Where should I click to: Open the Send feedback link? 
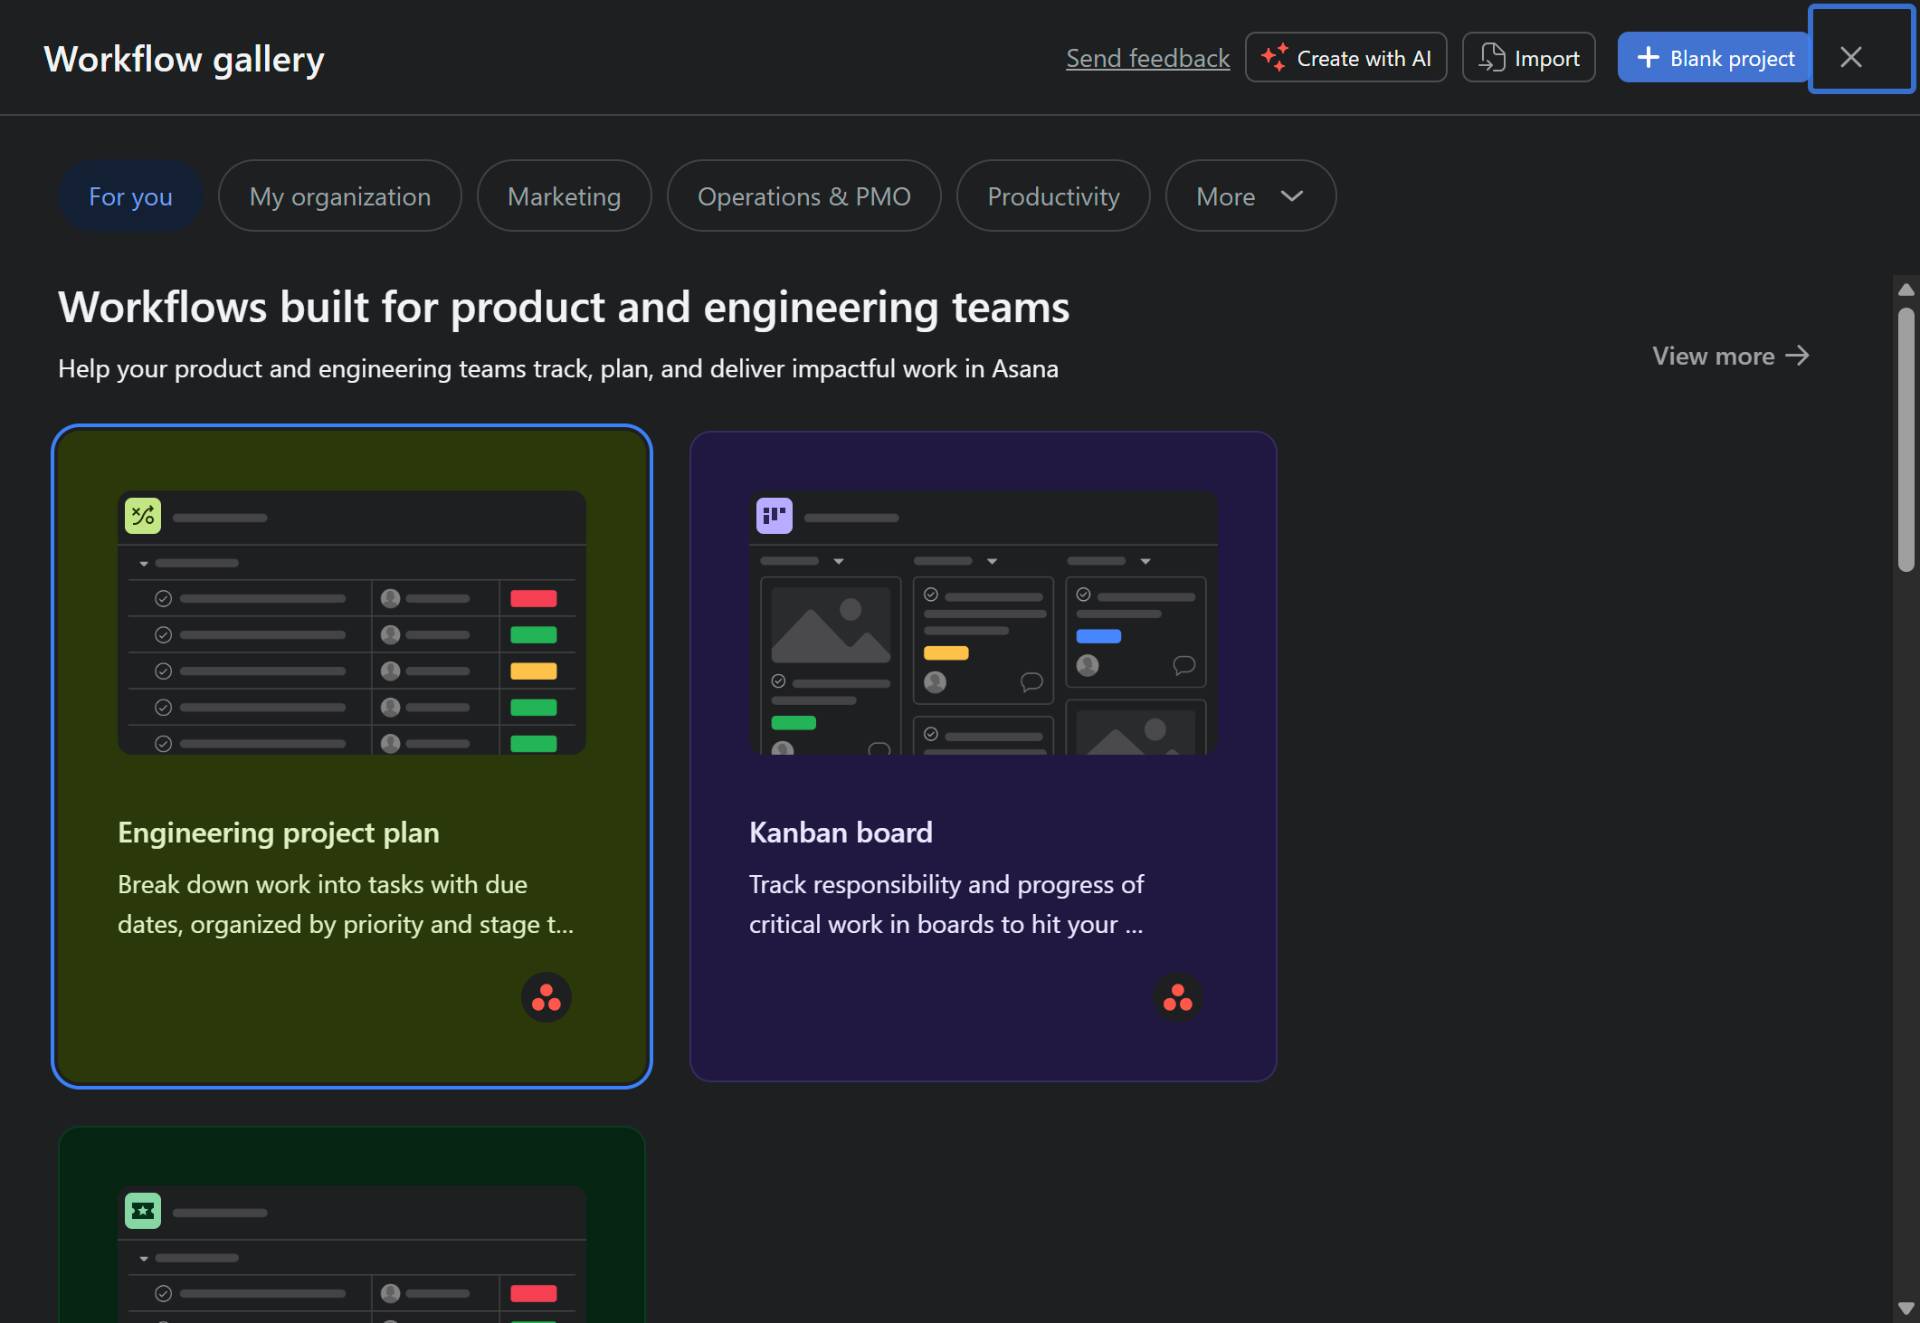point(1147,58)
